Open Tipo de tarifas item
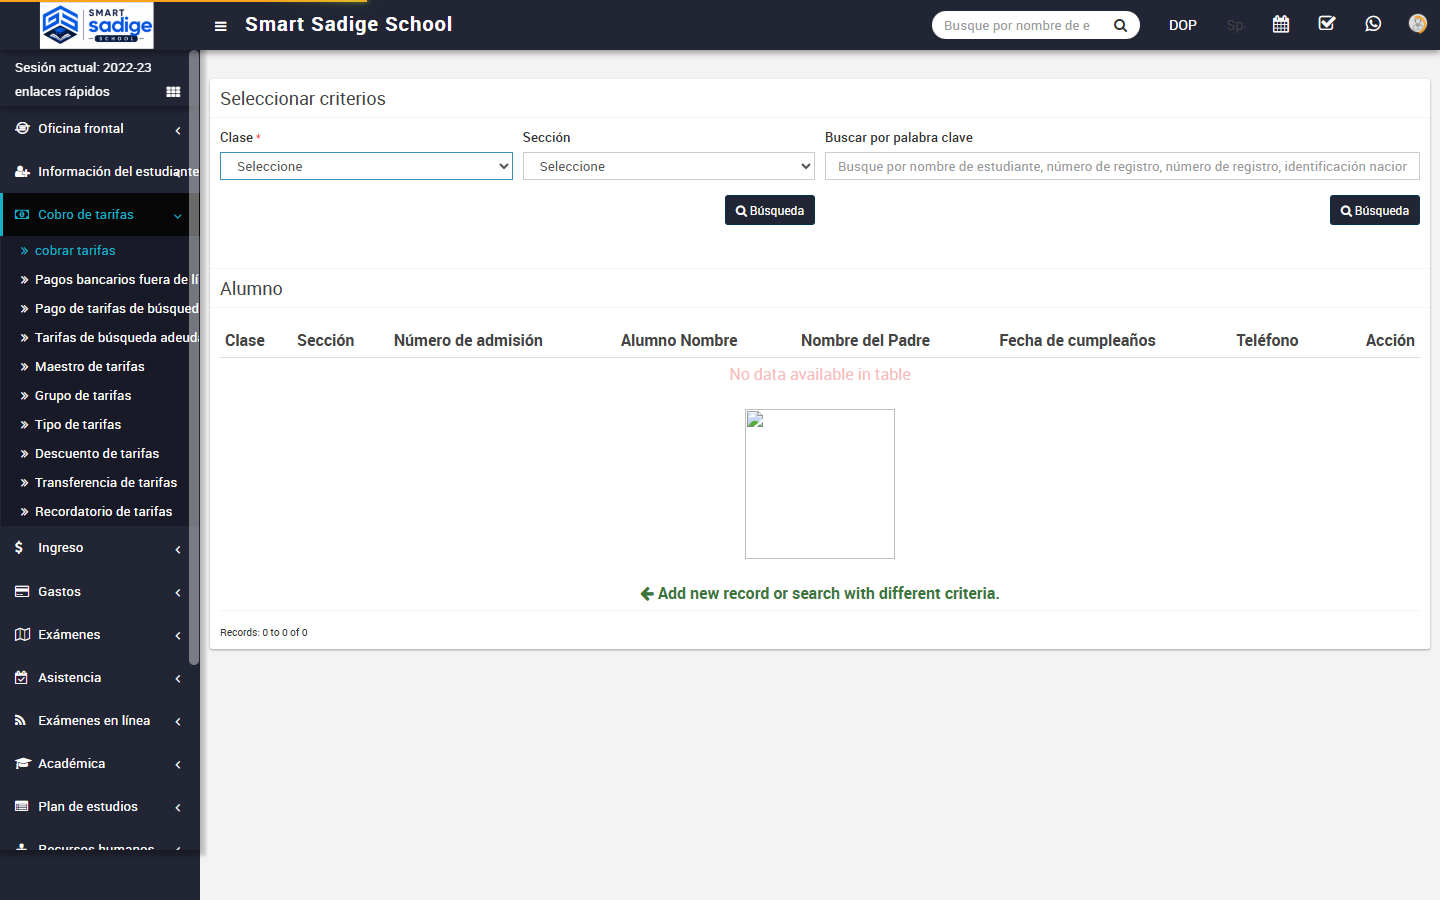 78,424
